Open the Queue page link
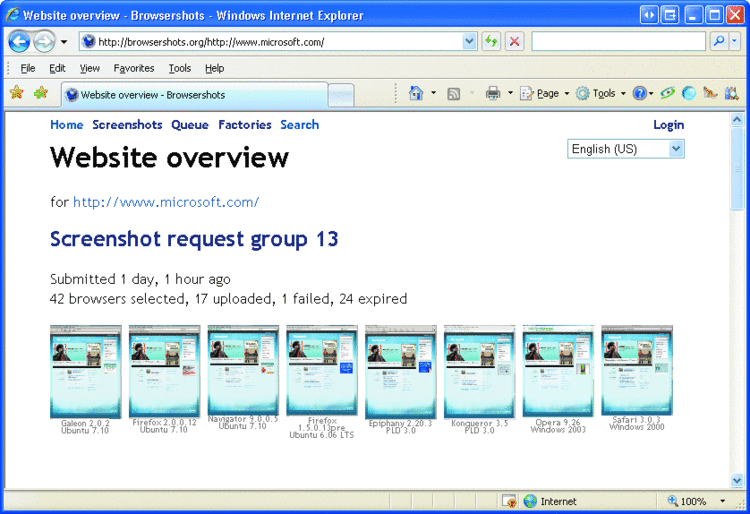The image size is (750, 514). (190, 125)
